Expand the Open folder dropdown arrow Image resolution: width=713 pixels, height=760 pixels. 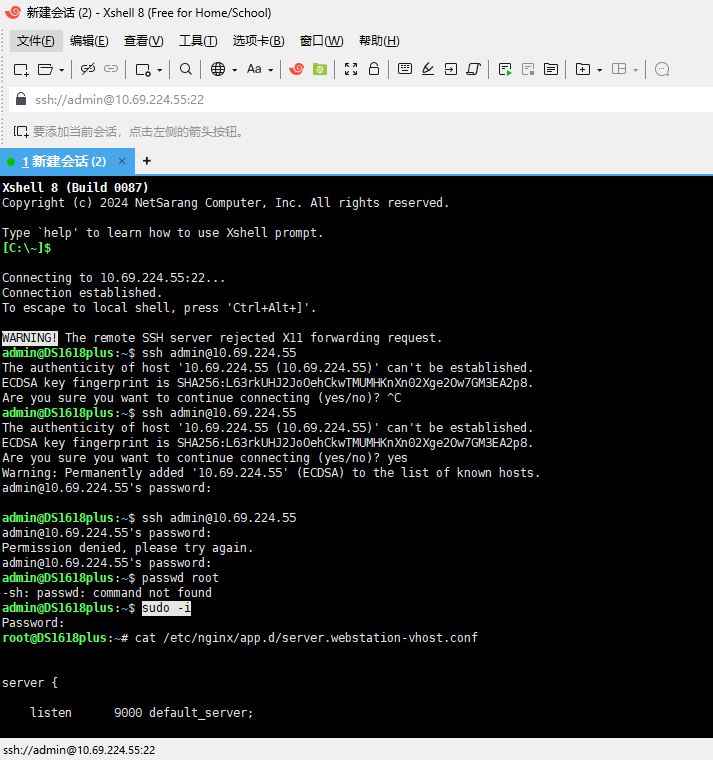point(61,70)
